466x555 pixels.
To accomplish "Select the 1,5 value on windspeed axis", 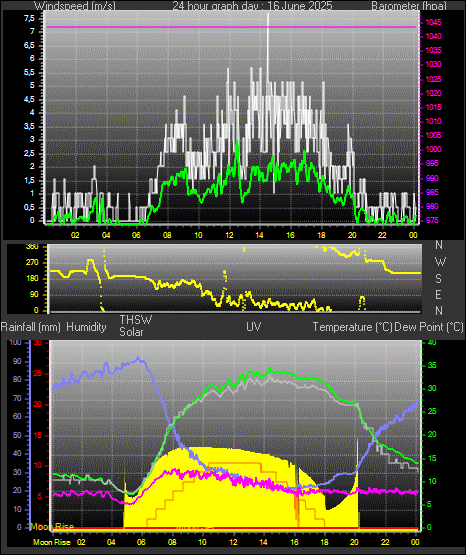I will click(x=29, y=180).
